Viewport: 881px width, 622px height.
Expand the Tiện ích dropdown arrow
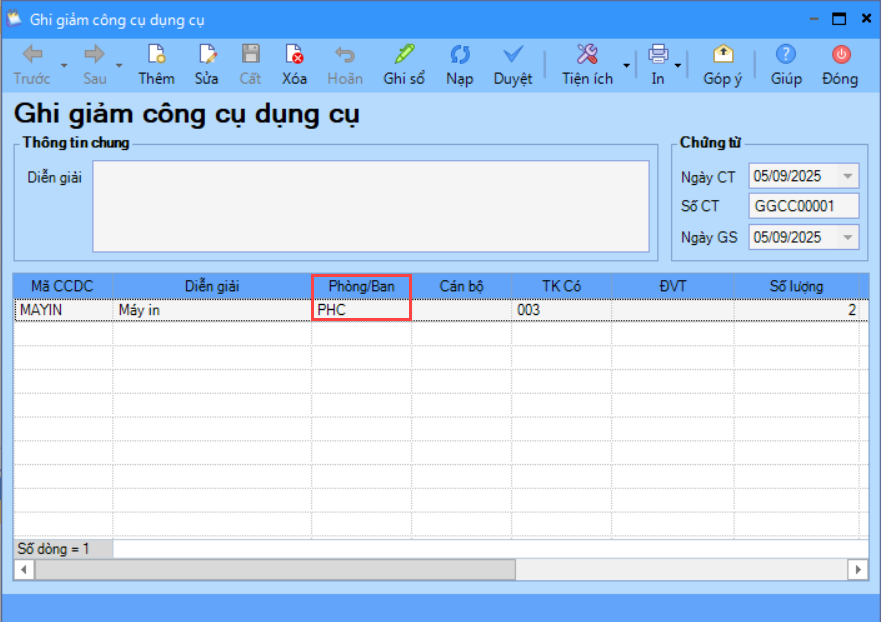pos(626,66)
